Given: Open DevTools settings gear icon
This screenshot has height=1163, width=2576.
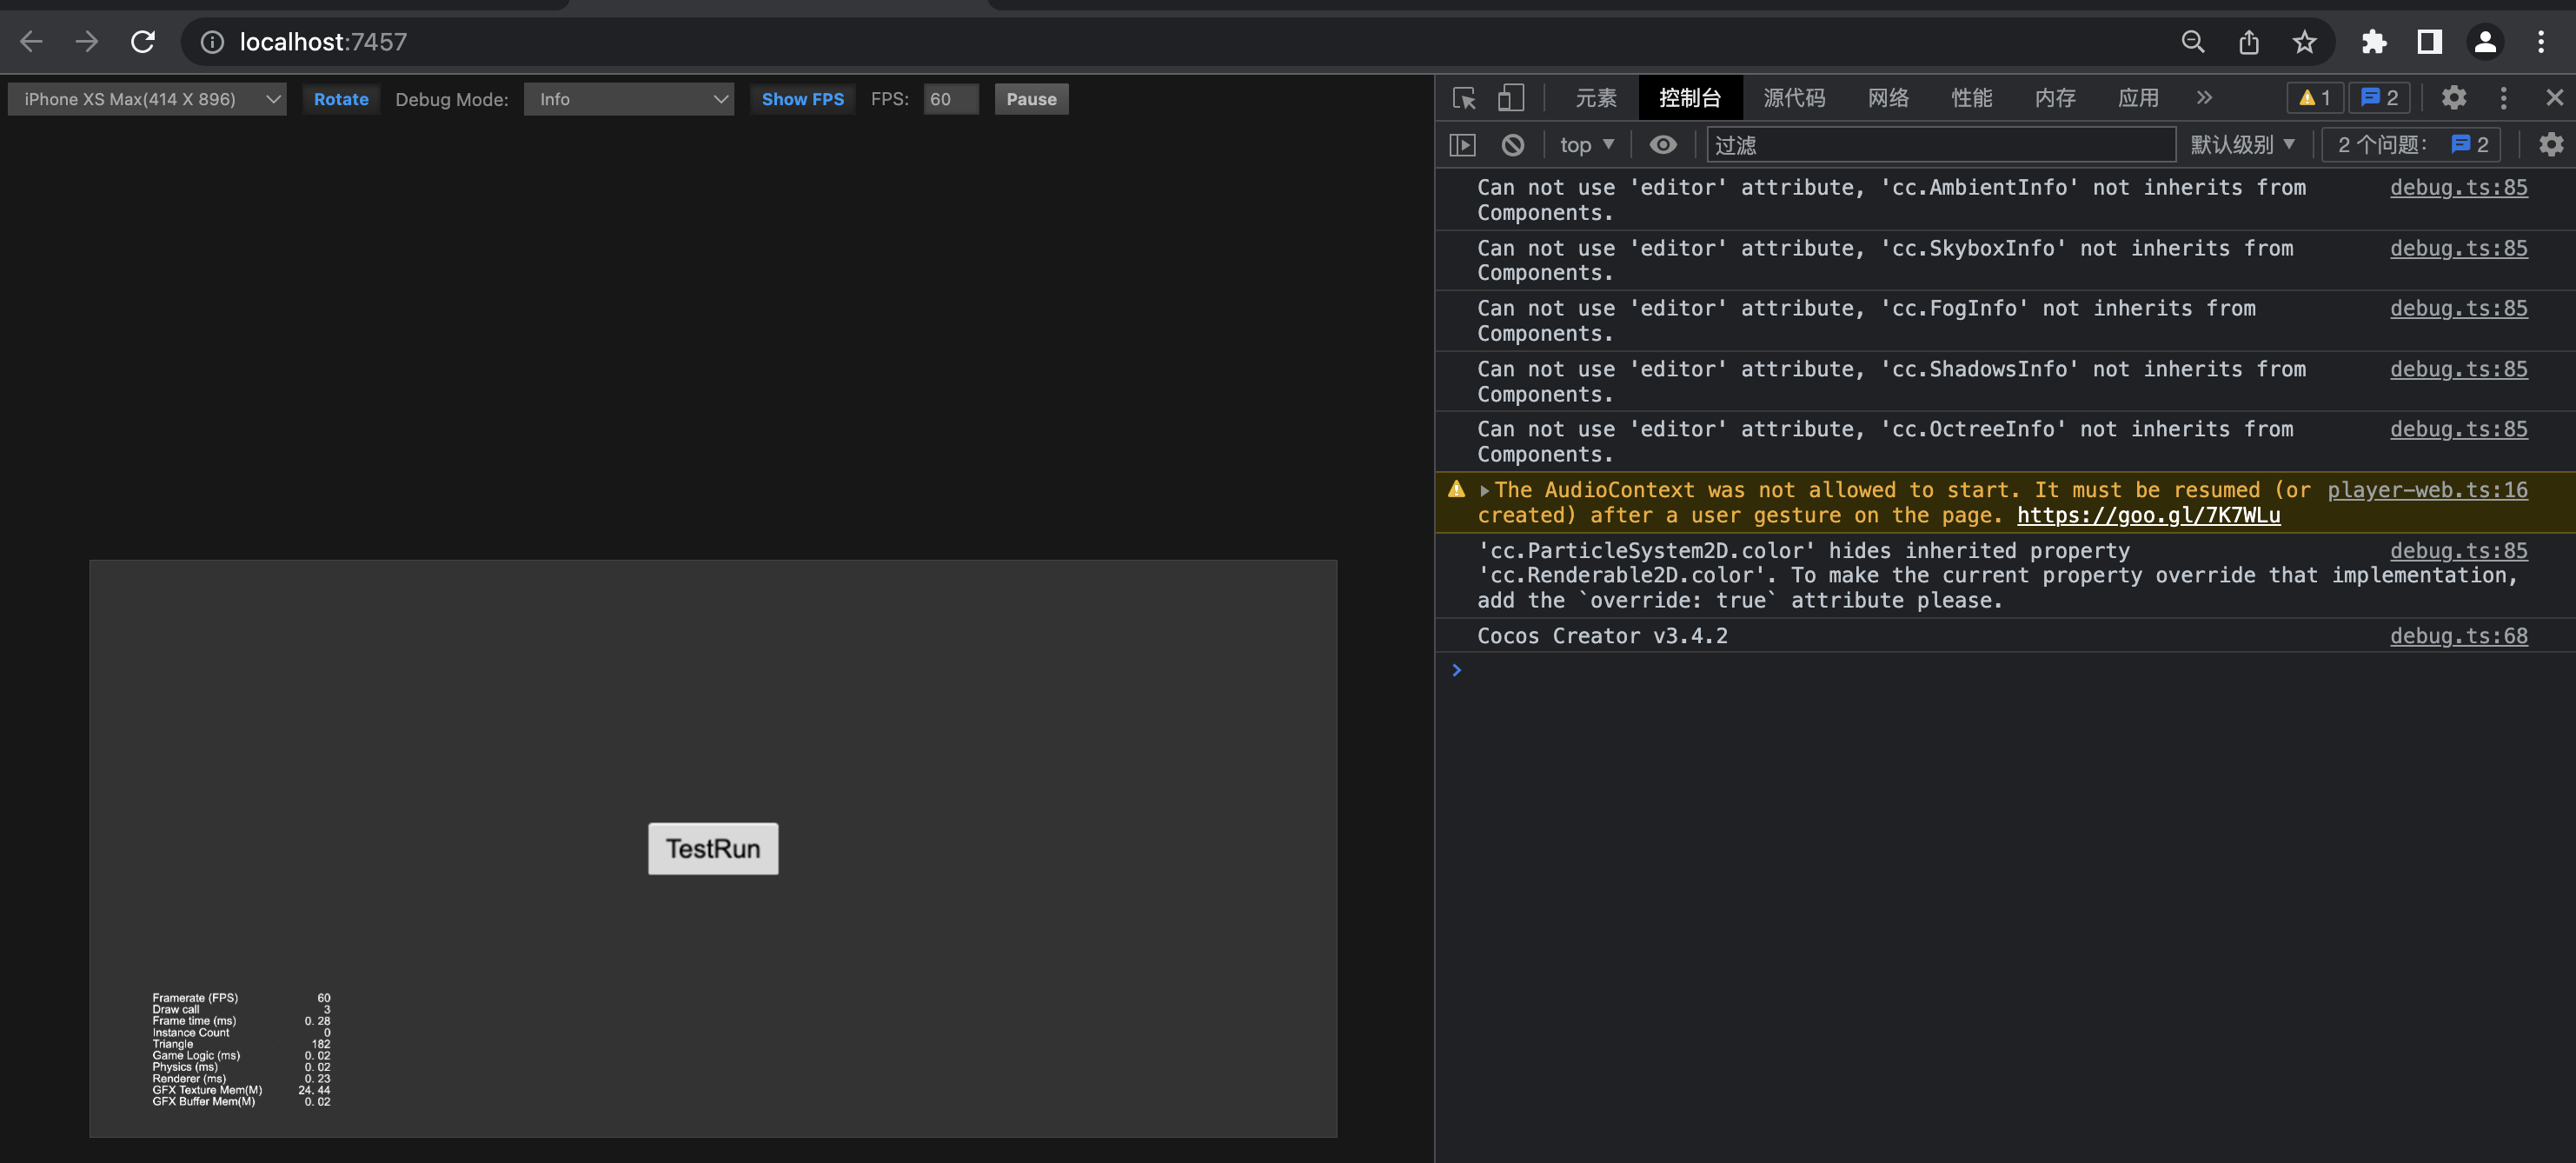Looking at the screenshot, I should pos(2453,98).
